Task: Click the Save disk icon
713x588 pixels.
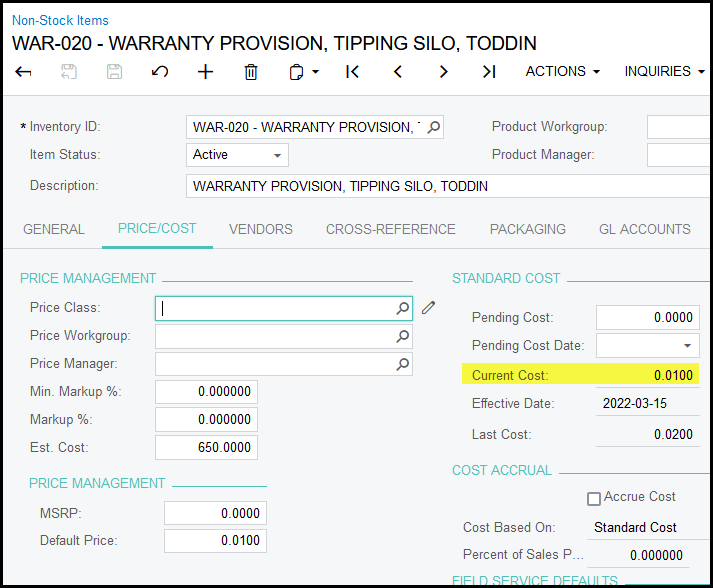Action: [114, 72]
